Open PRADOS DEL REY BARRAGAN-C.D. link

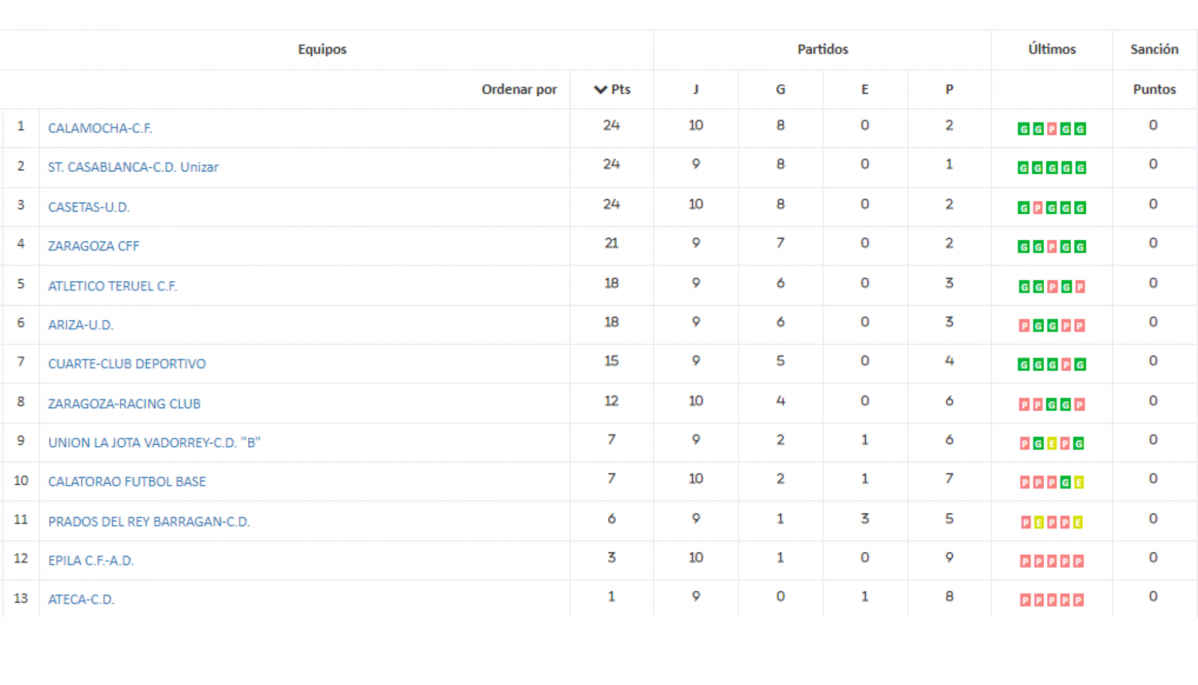pyautogui.click(x=149, y=522)
